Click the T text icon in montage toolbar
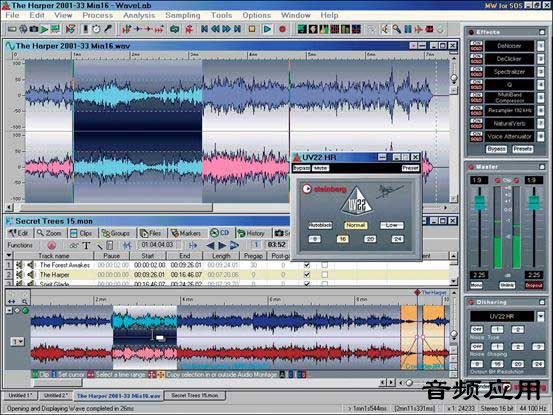The image size is (553, 415). [86, 245]
